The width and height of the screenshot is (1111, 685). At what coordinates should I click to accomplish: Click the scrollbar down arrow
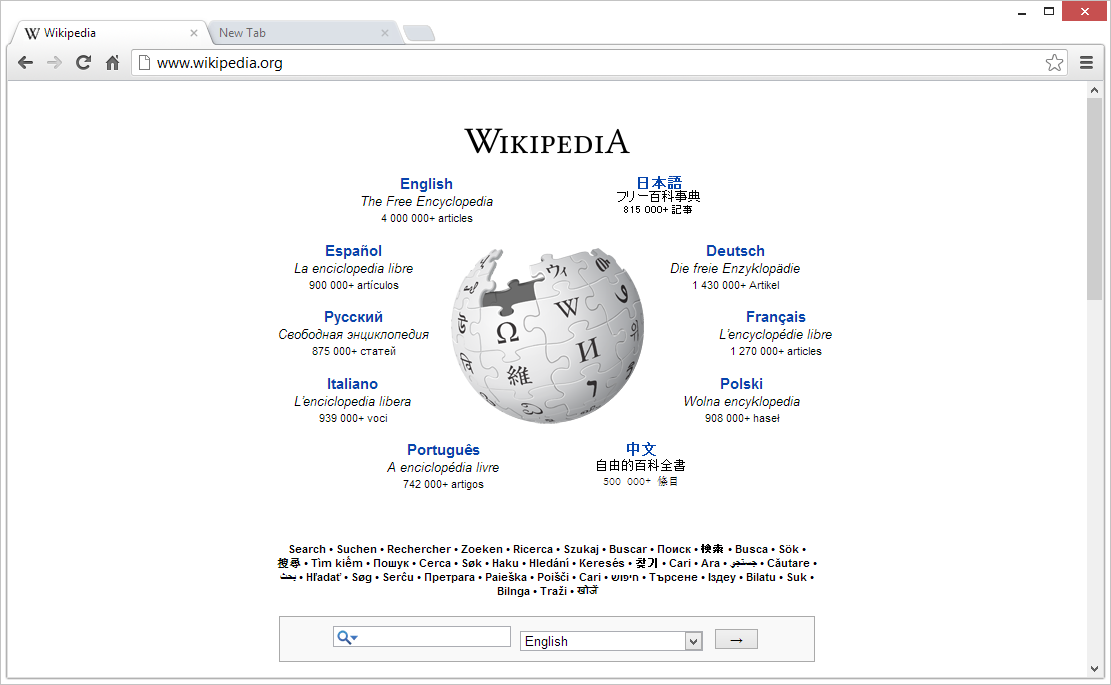pos(1094,669)
